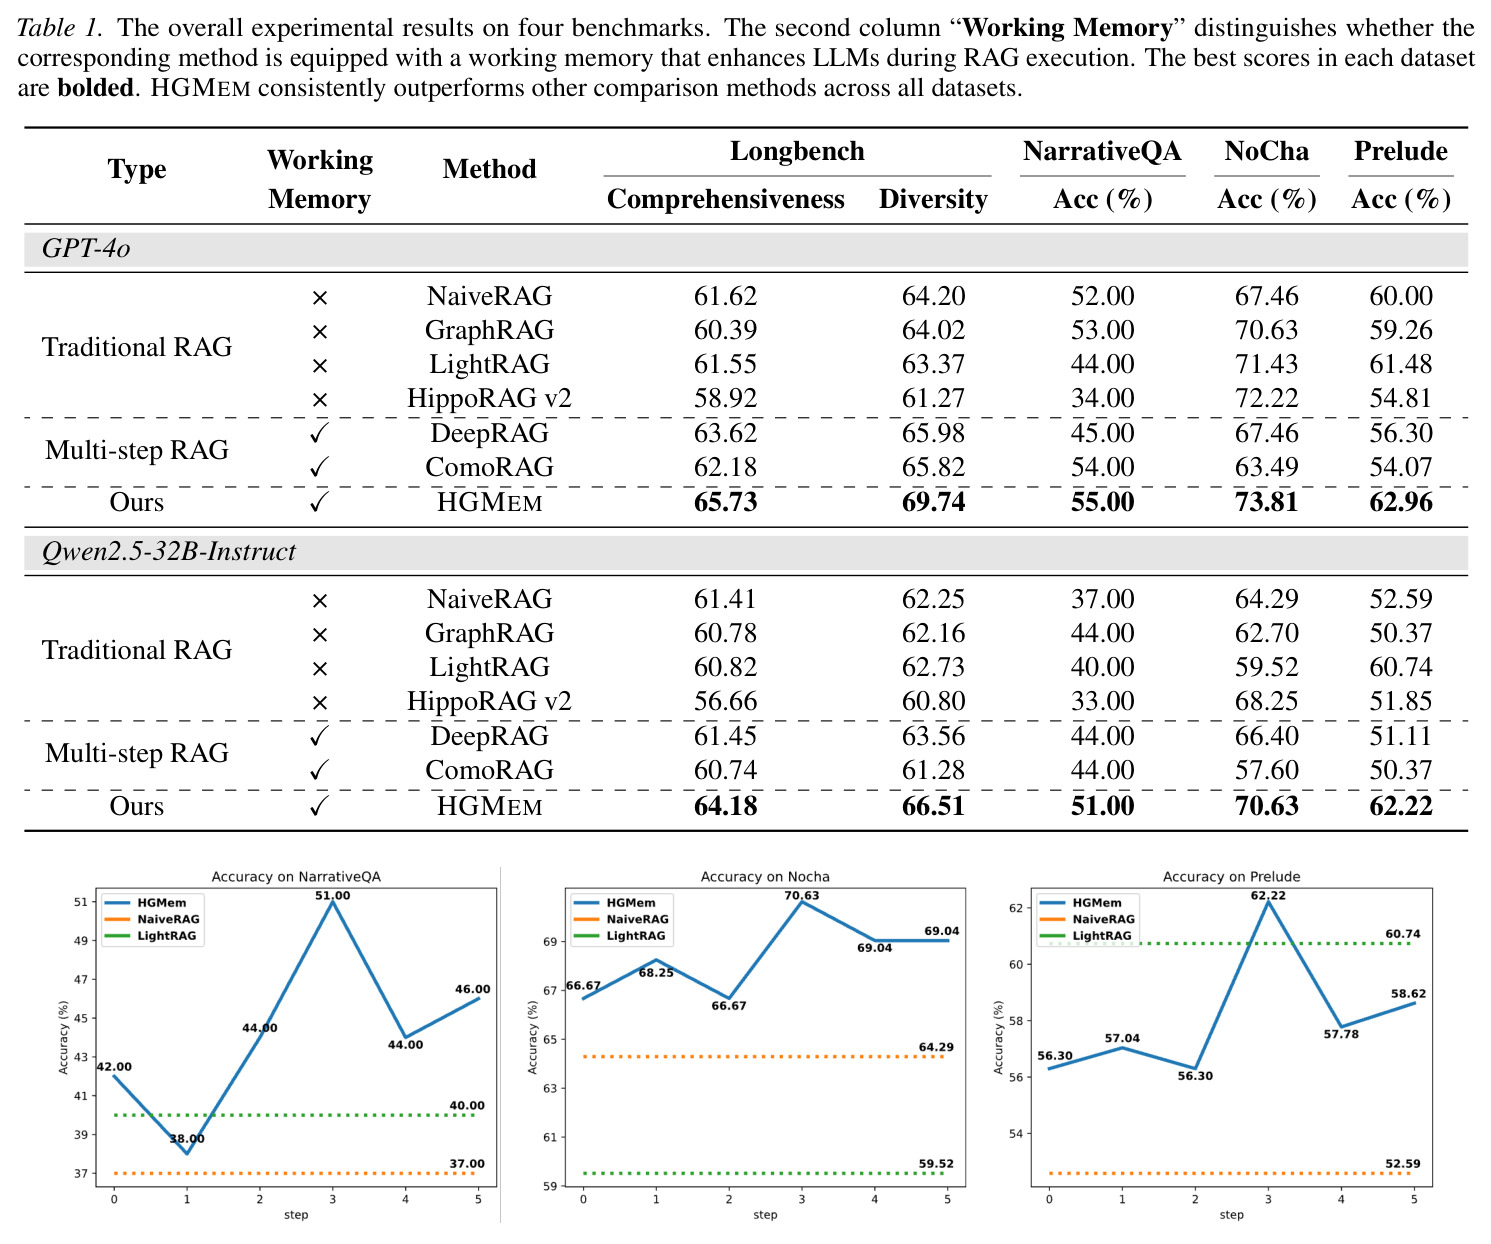Click the 'Table 1.' caption label
Viewport: 1491px width, 1244px height.
59,28
